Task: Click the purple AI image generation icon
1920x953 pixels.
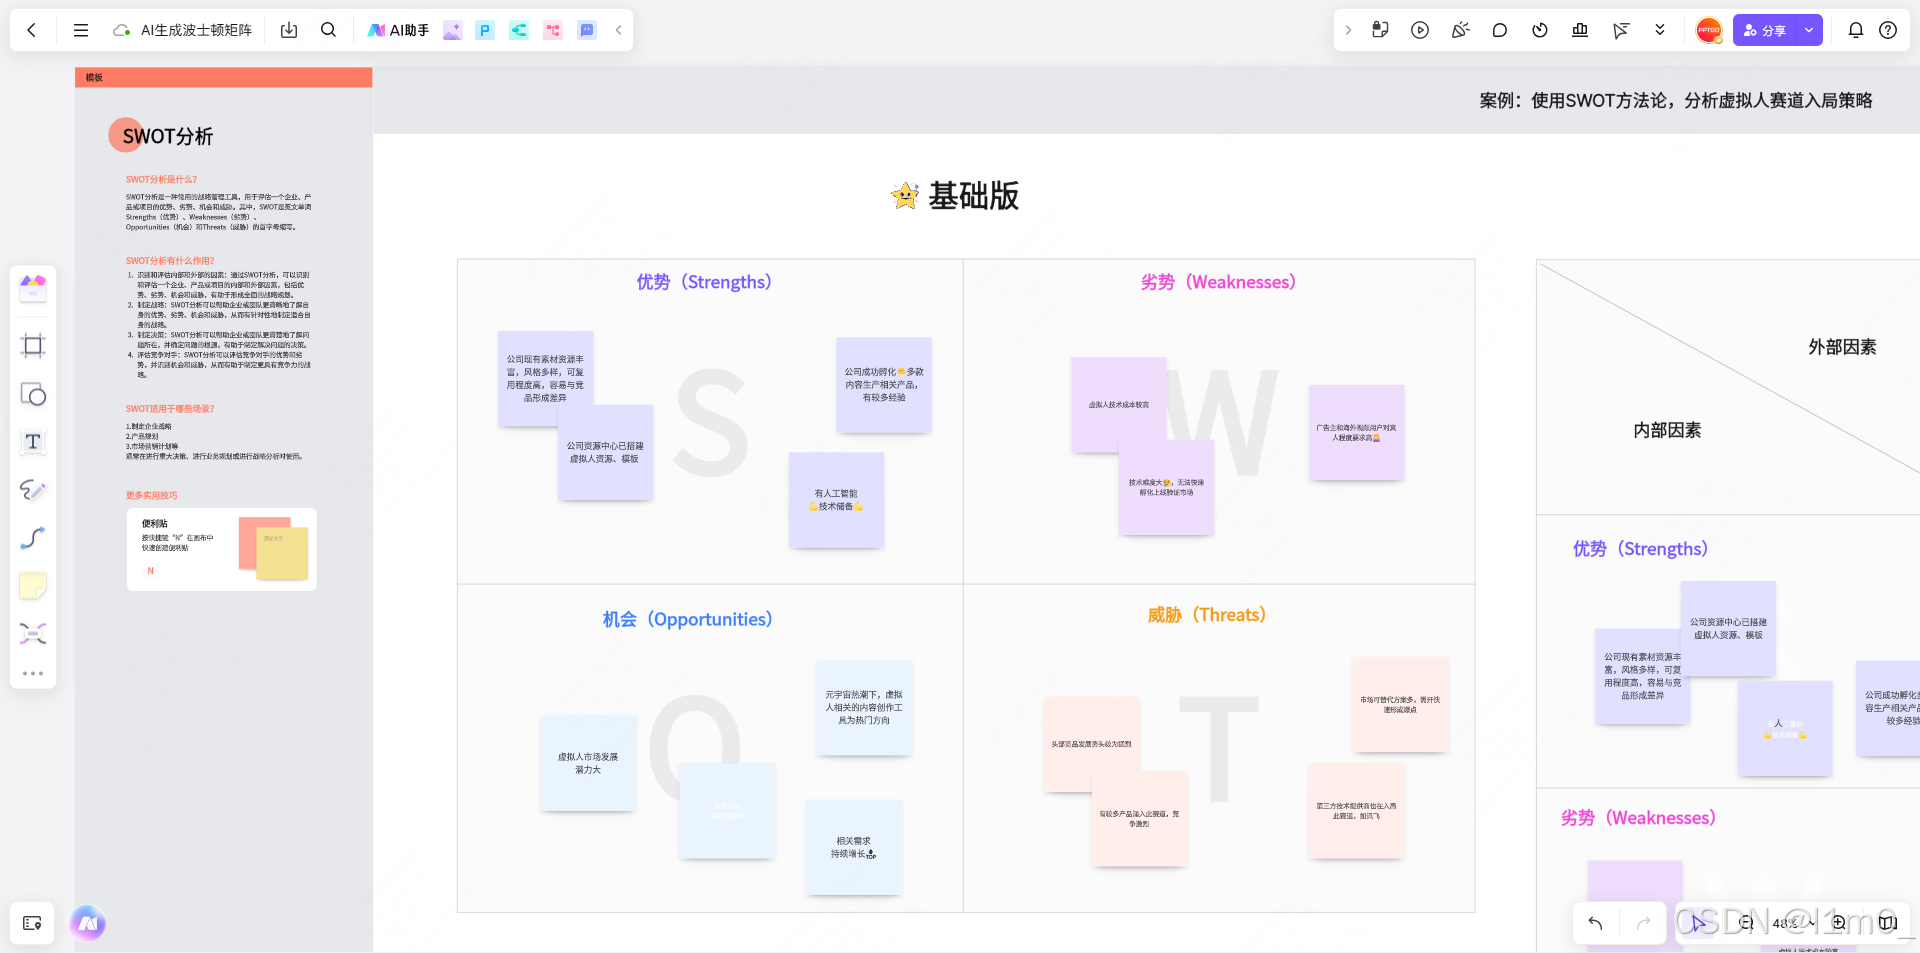Action: point(452,30)
